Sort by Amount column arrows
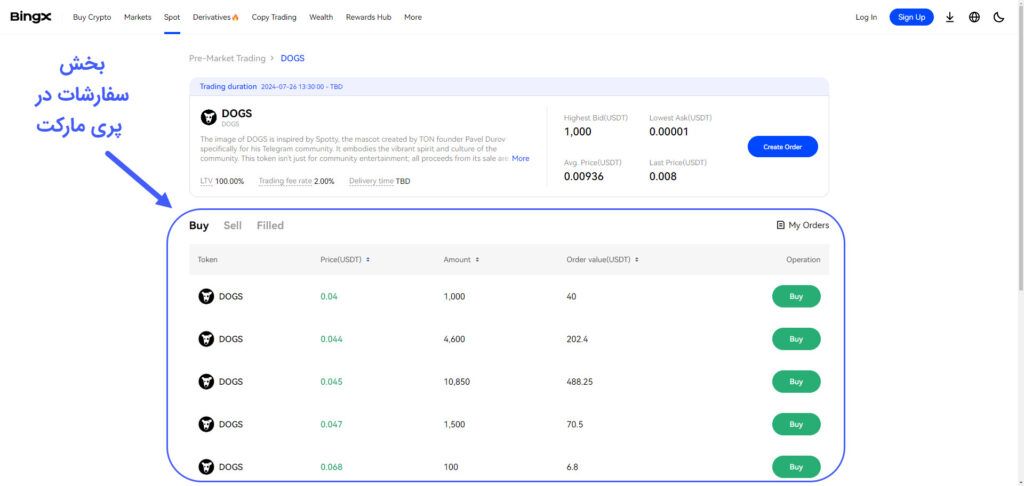The width and height of the screenshot is (1024, 486). pyautogui.click(x=476, y=260)
